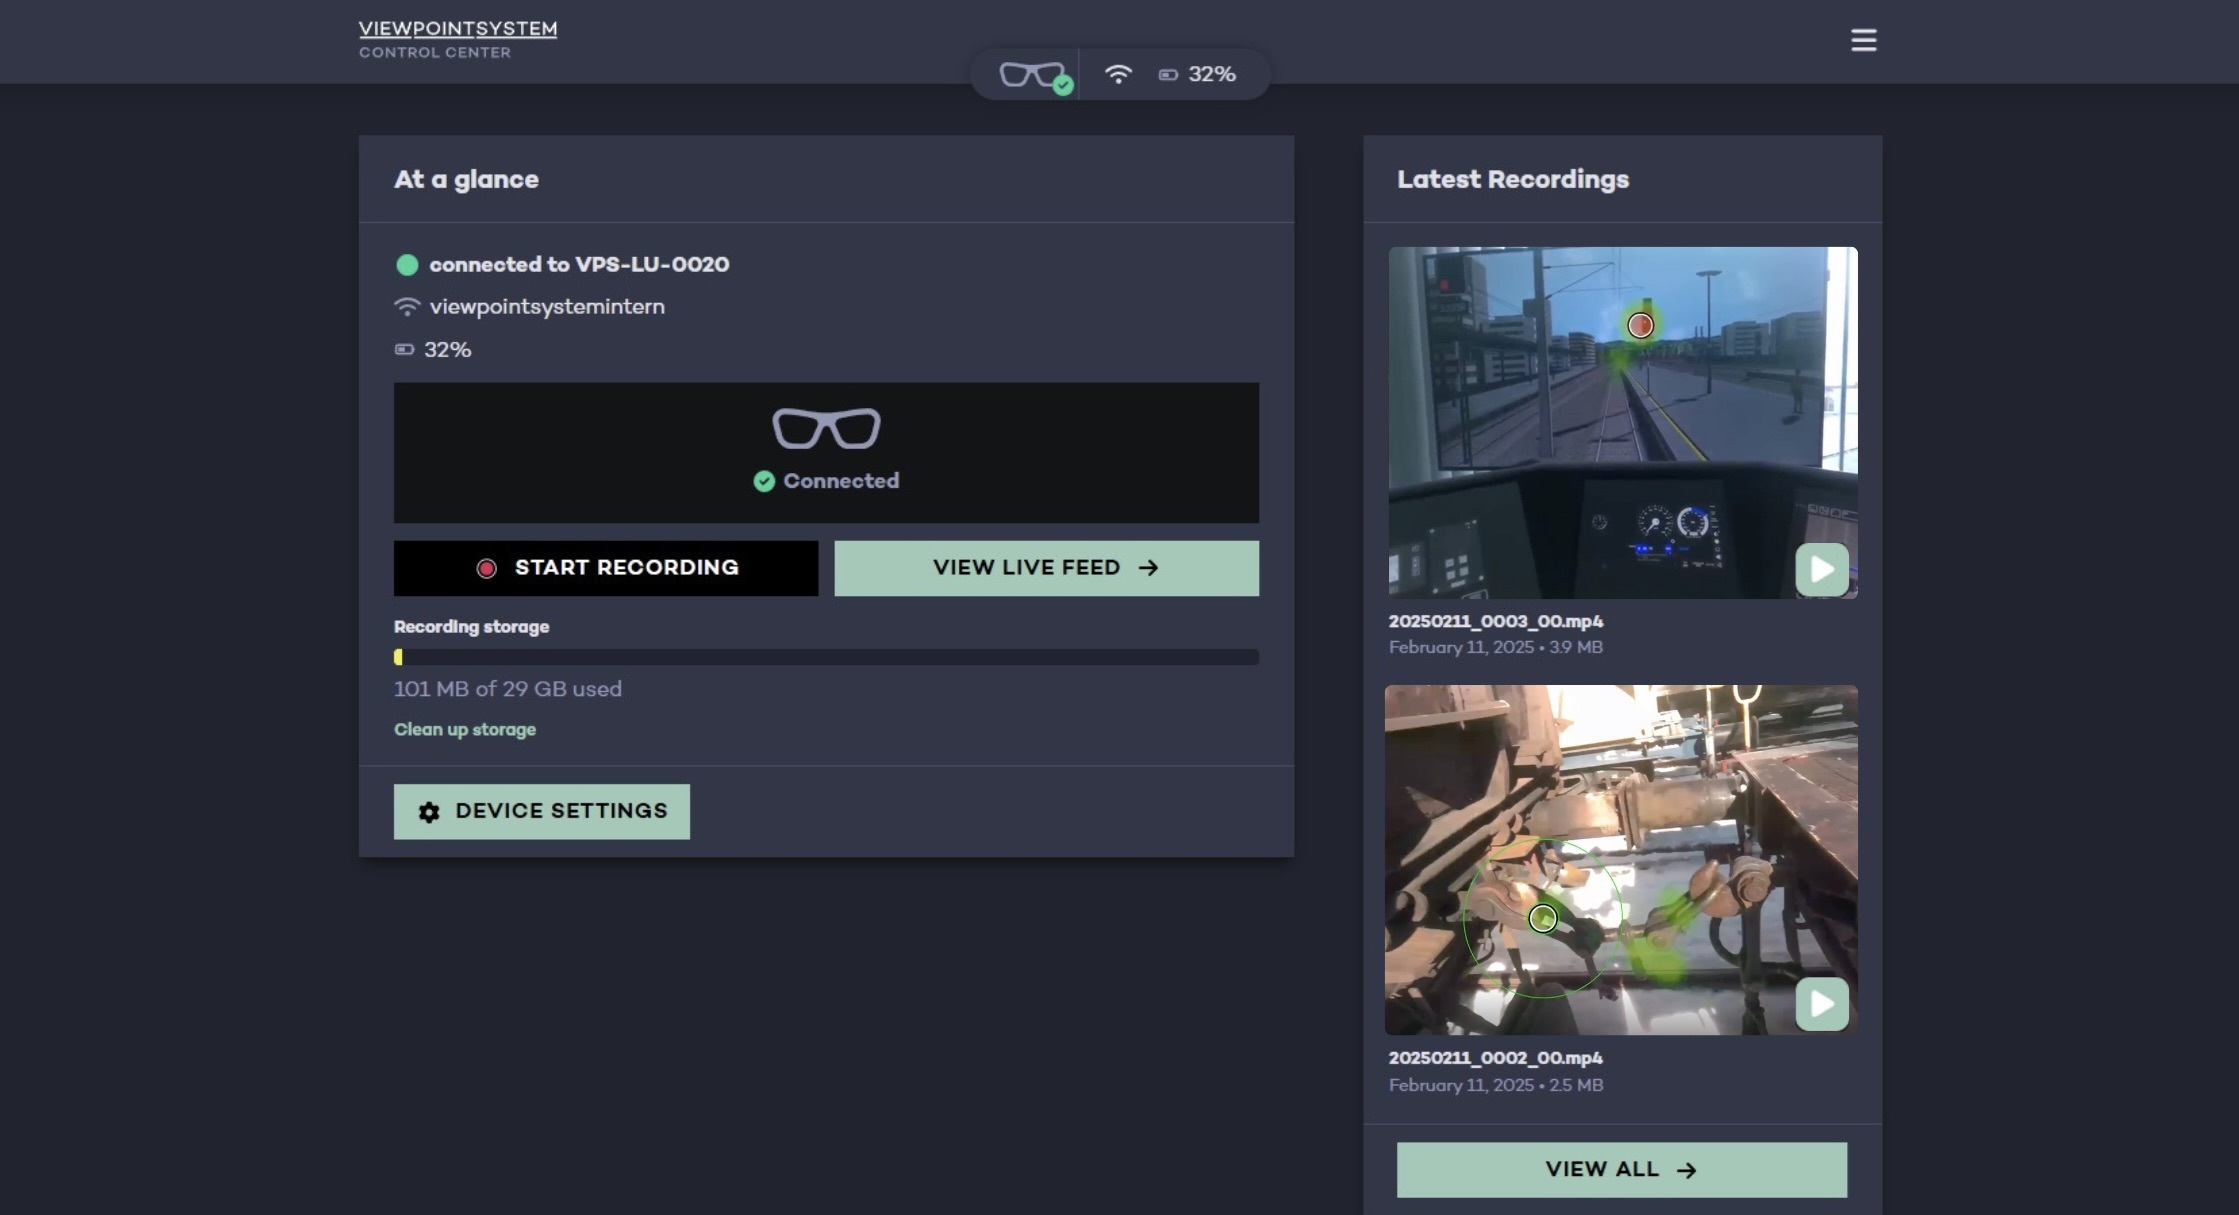Click the Wi-Fi icon in header pill
This screenshot has height=1215, width=2239.
tap(1117, 75)
